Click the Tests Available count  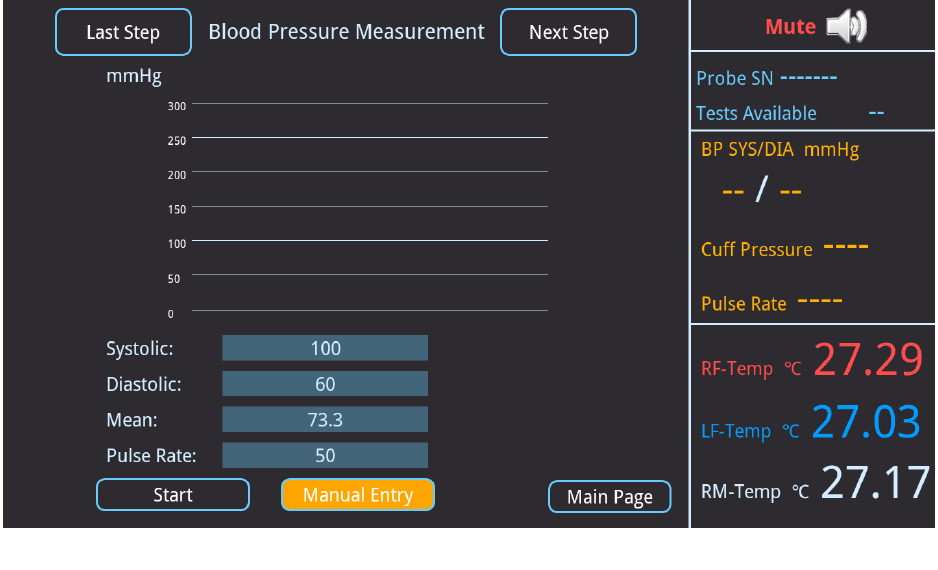[x=876, y=113]
